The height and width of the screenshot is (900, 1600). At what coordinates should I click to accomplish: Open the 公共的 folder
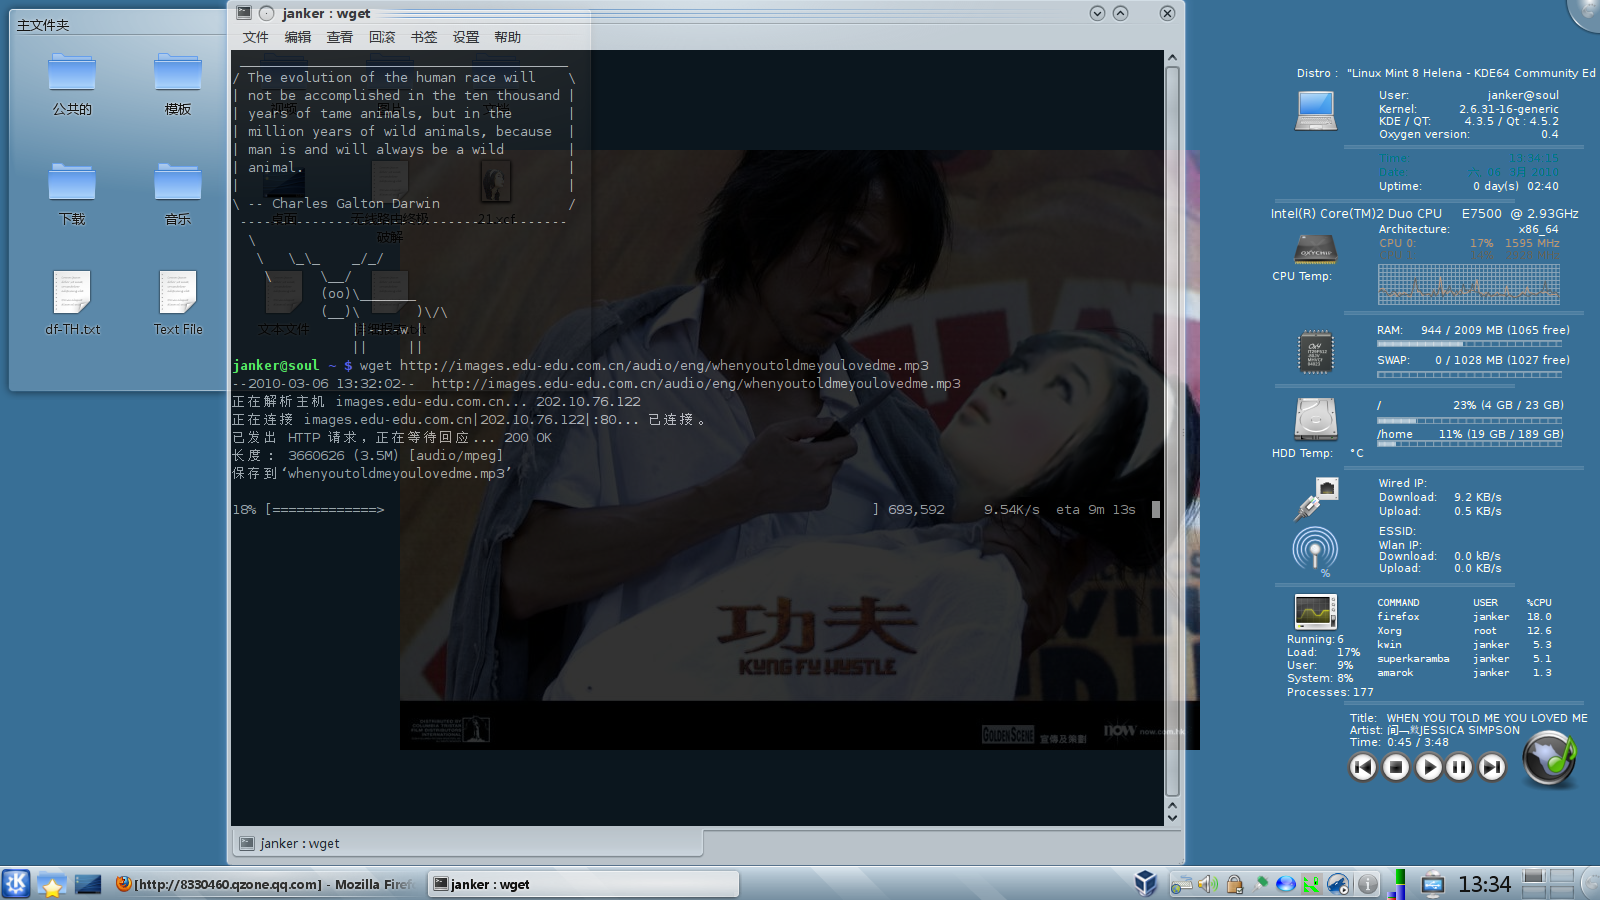(x=72, y=85)
